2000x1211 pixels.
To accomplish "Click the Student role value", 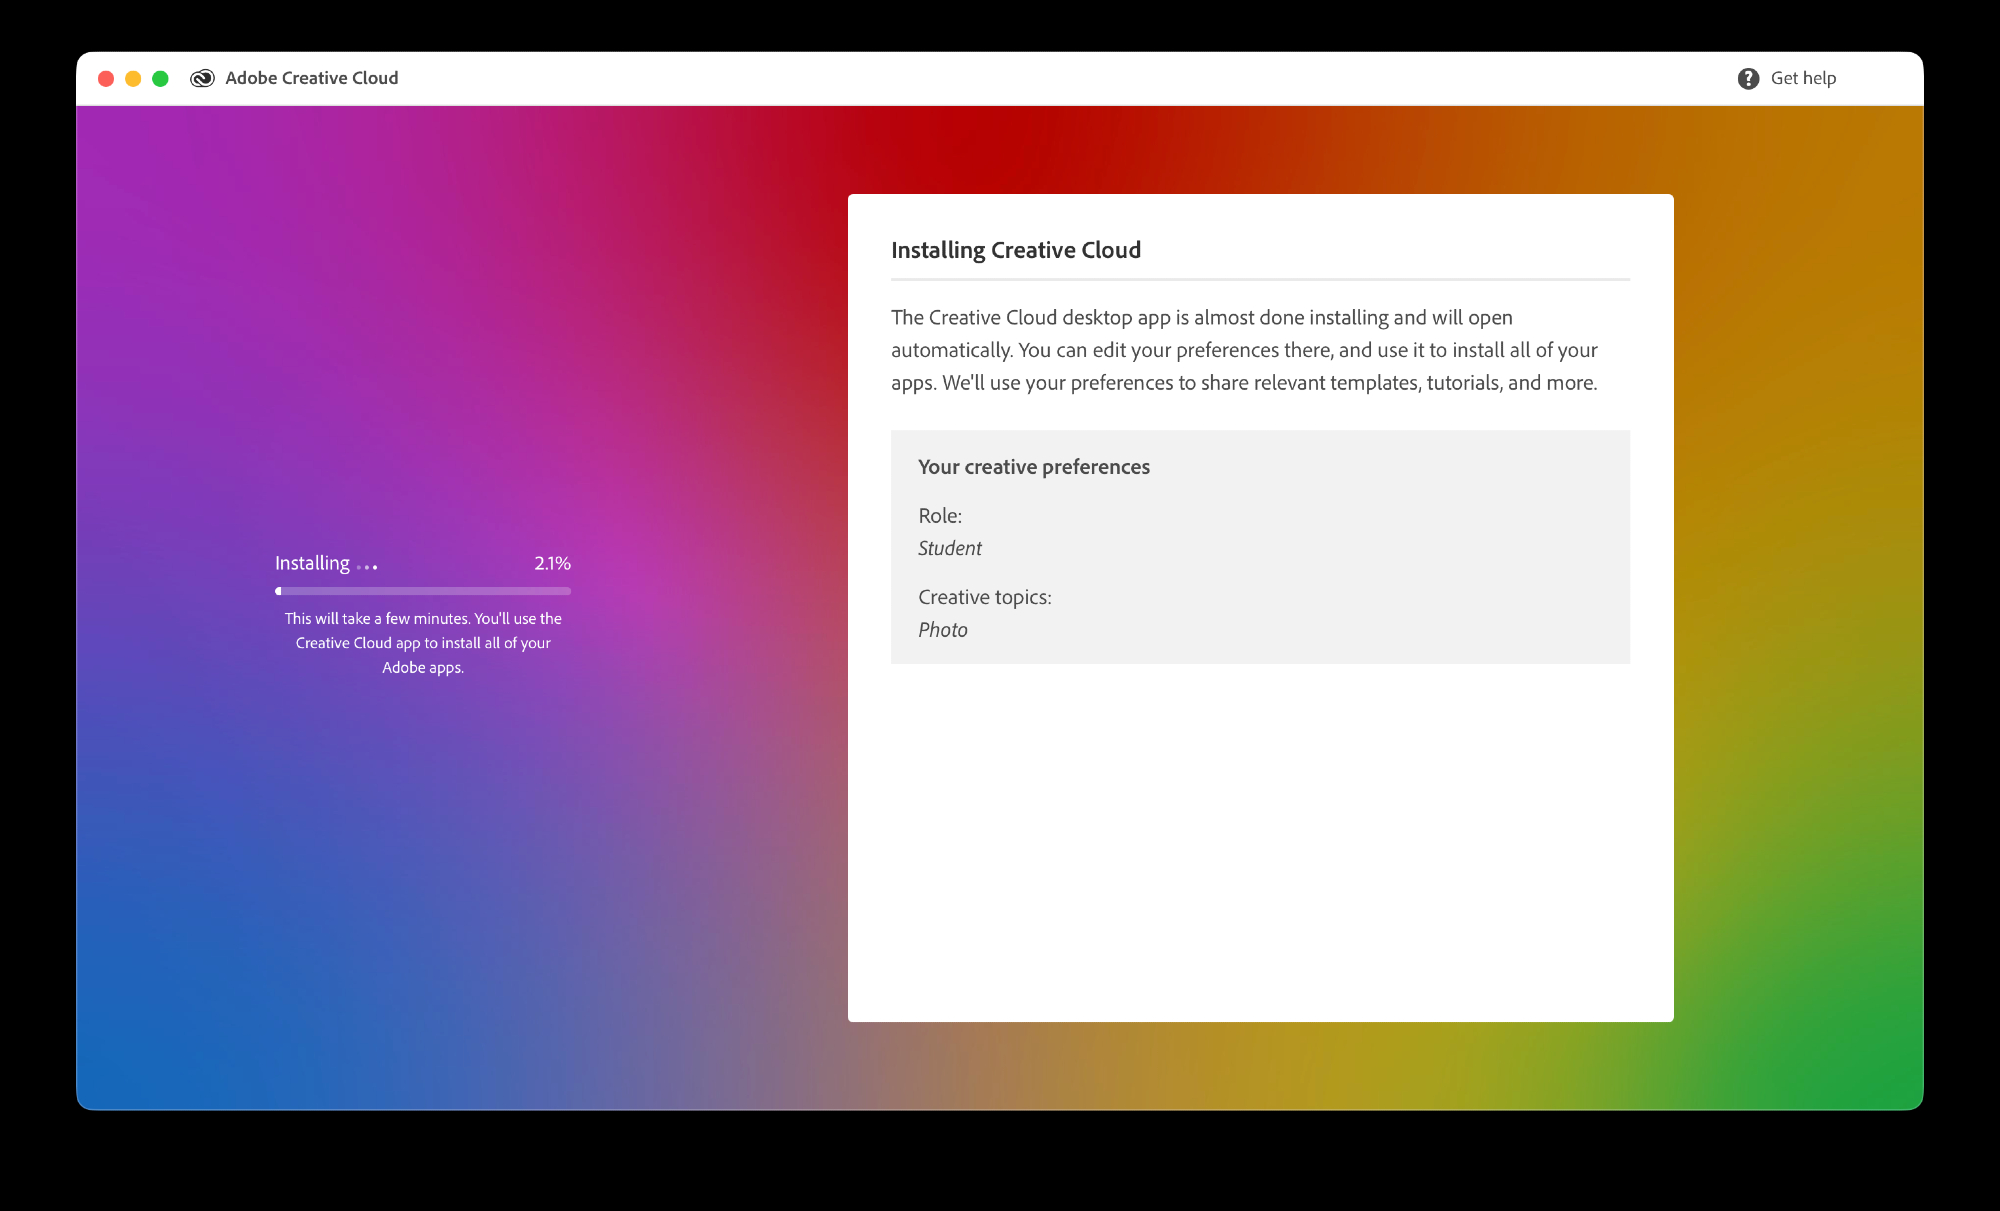I will pyautogui.click(x=949, y=548).
